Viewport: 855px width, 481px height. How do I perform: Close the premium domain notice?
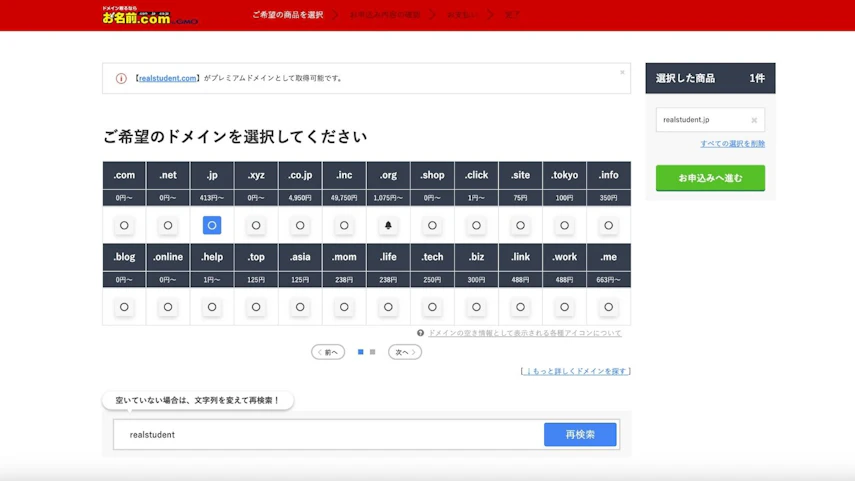tap(622, 72)
